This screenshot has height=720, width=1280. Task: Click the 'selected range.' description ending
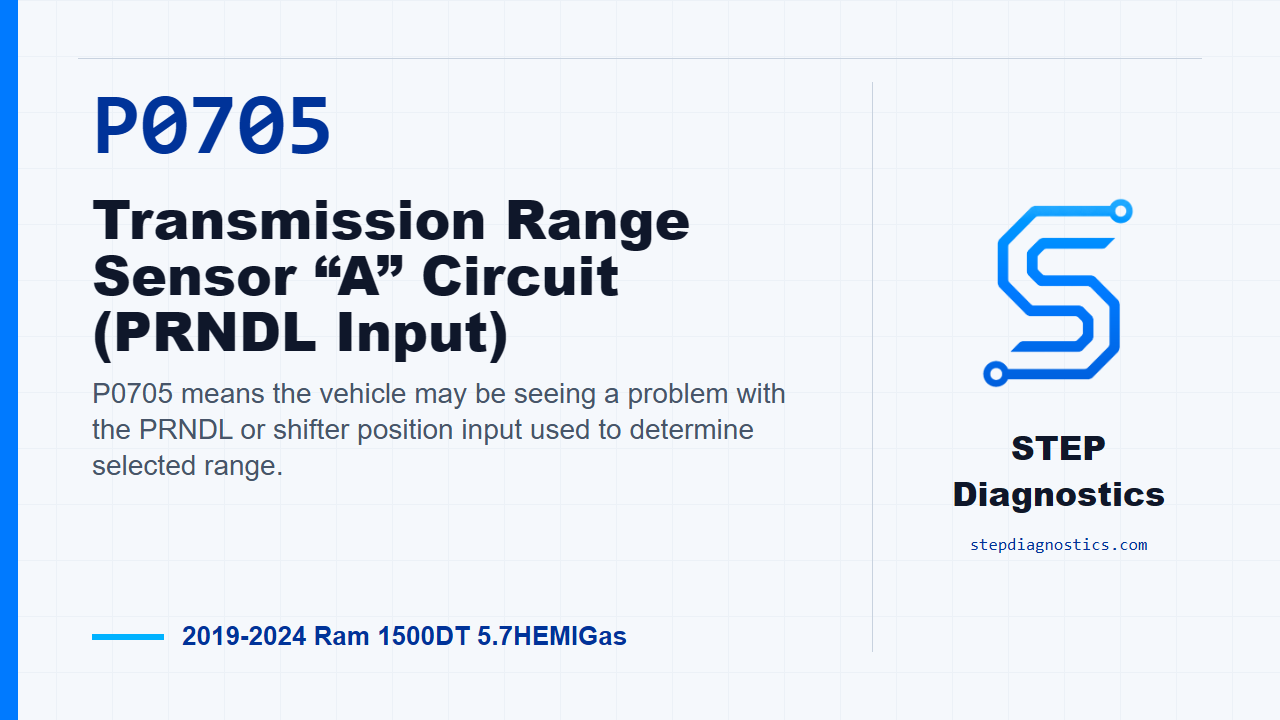(x=188, y=466)
